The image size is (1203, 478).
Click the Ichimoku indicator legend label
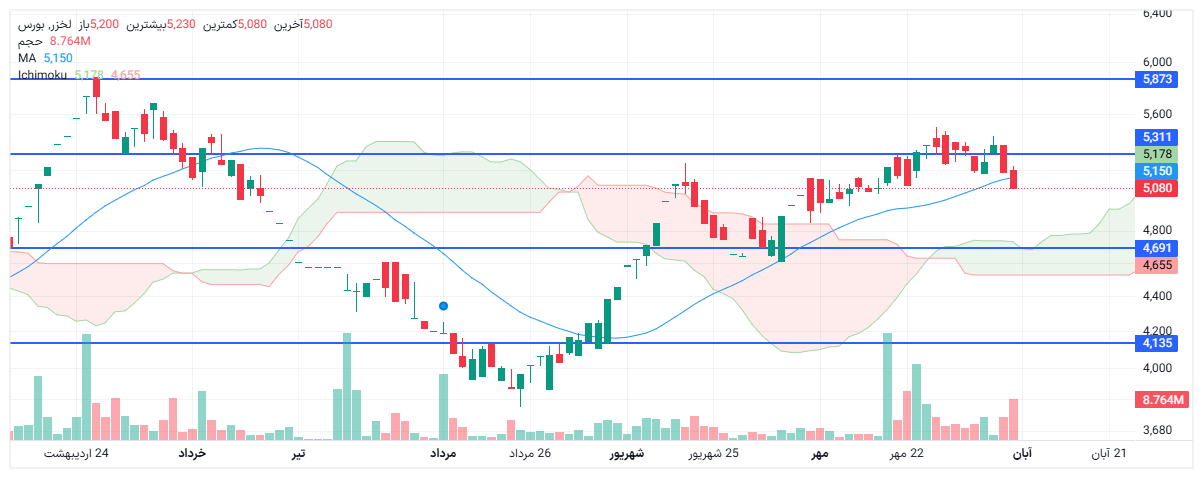coord(42,75)
